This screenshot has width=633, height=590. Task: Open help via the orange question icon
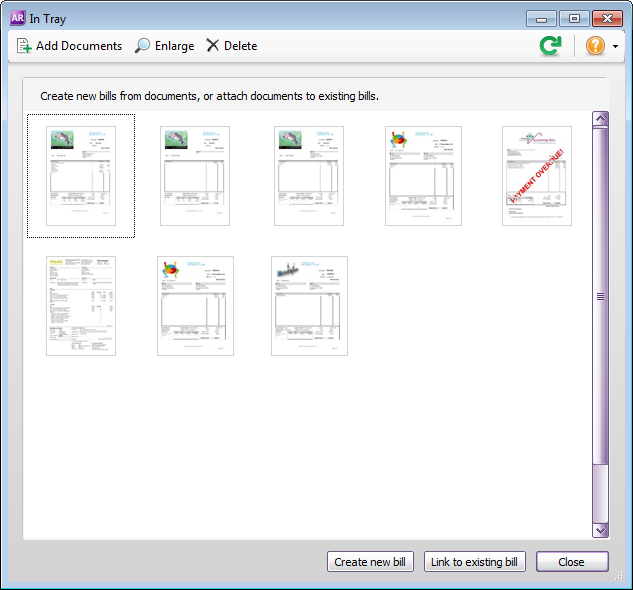(x=595, y=46)
